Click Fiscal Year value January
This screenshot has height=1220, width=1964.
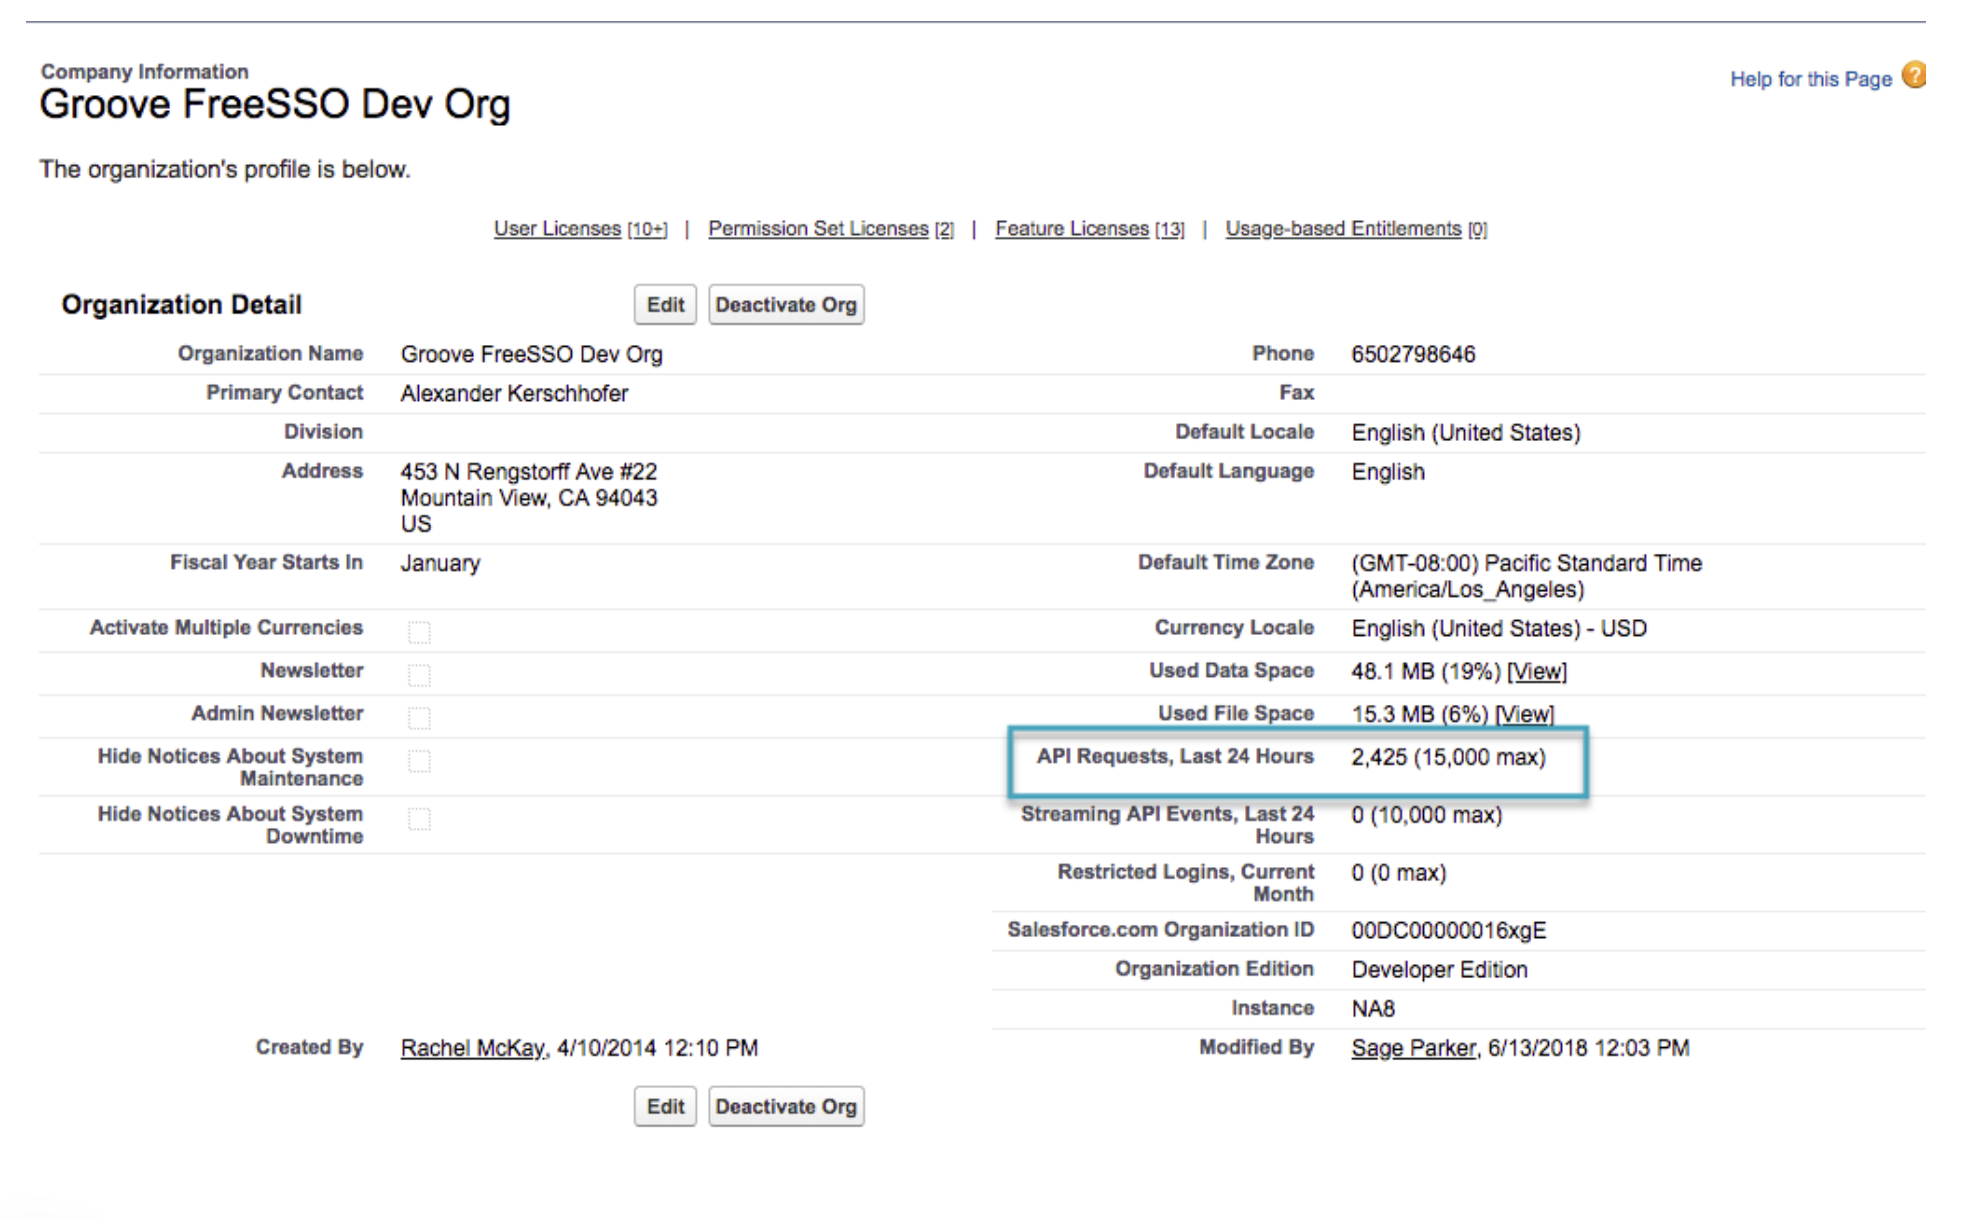pos(440,564)
